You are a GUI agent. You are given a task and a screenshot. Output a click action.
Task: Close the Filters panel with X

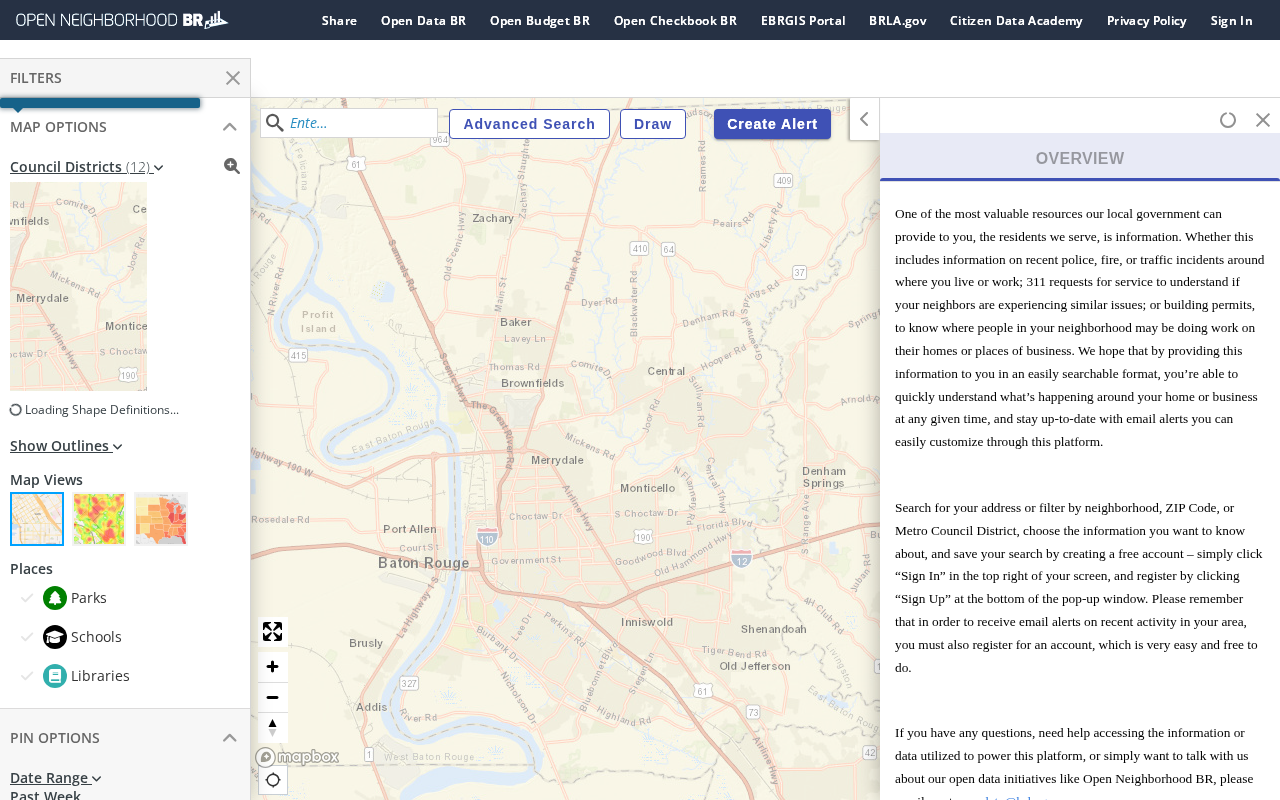(x=233, y=78)
